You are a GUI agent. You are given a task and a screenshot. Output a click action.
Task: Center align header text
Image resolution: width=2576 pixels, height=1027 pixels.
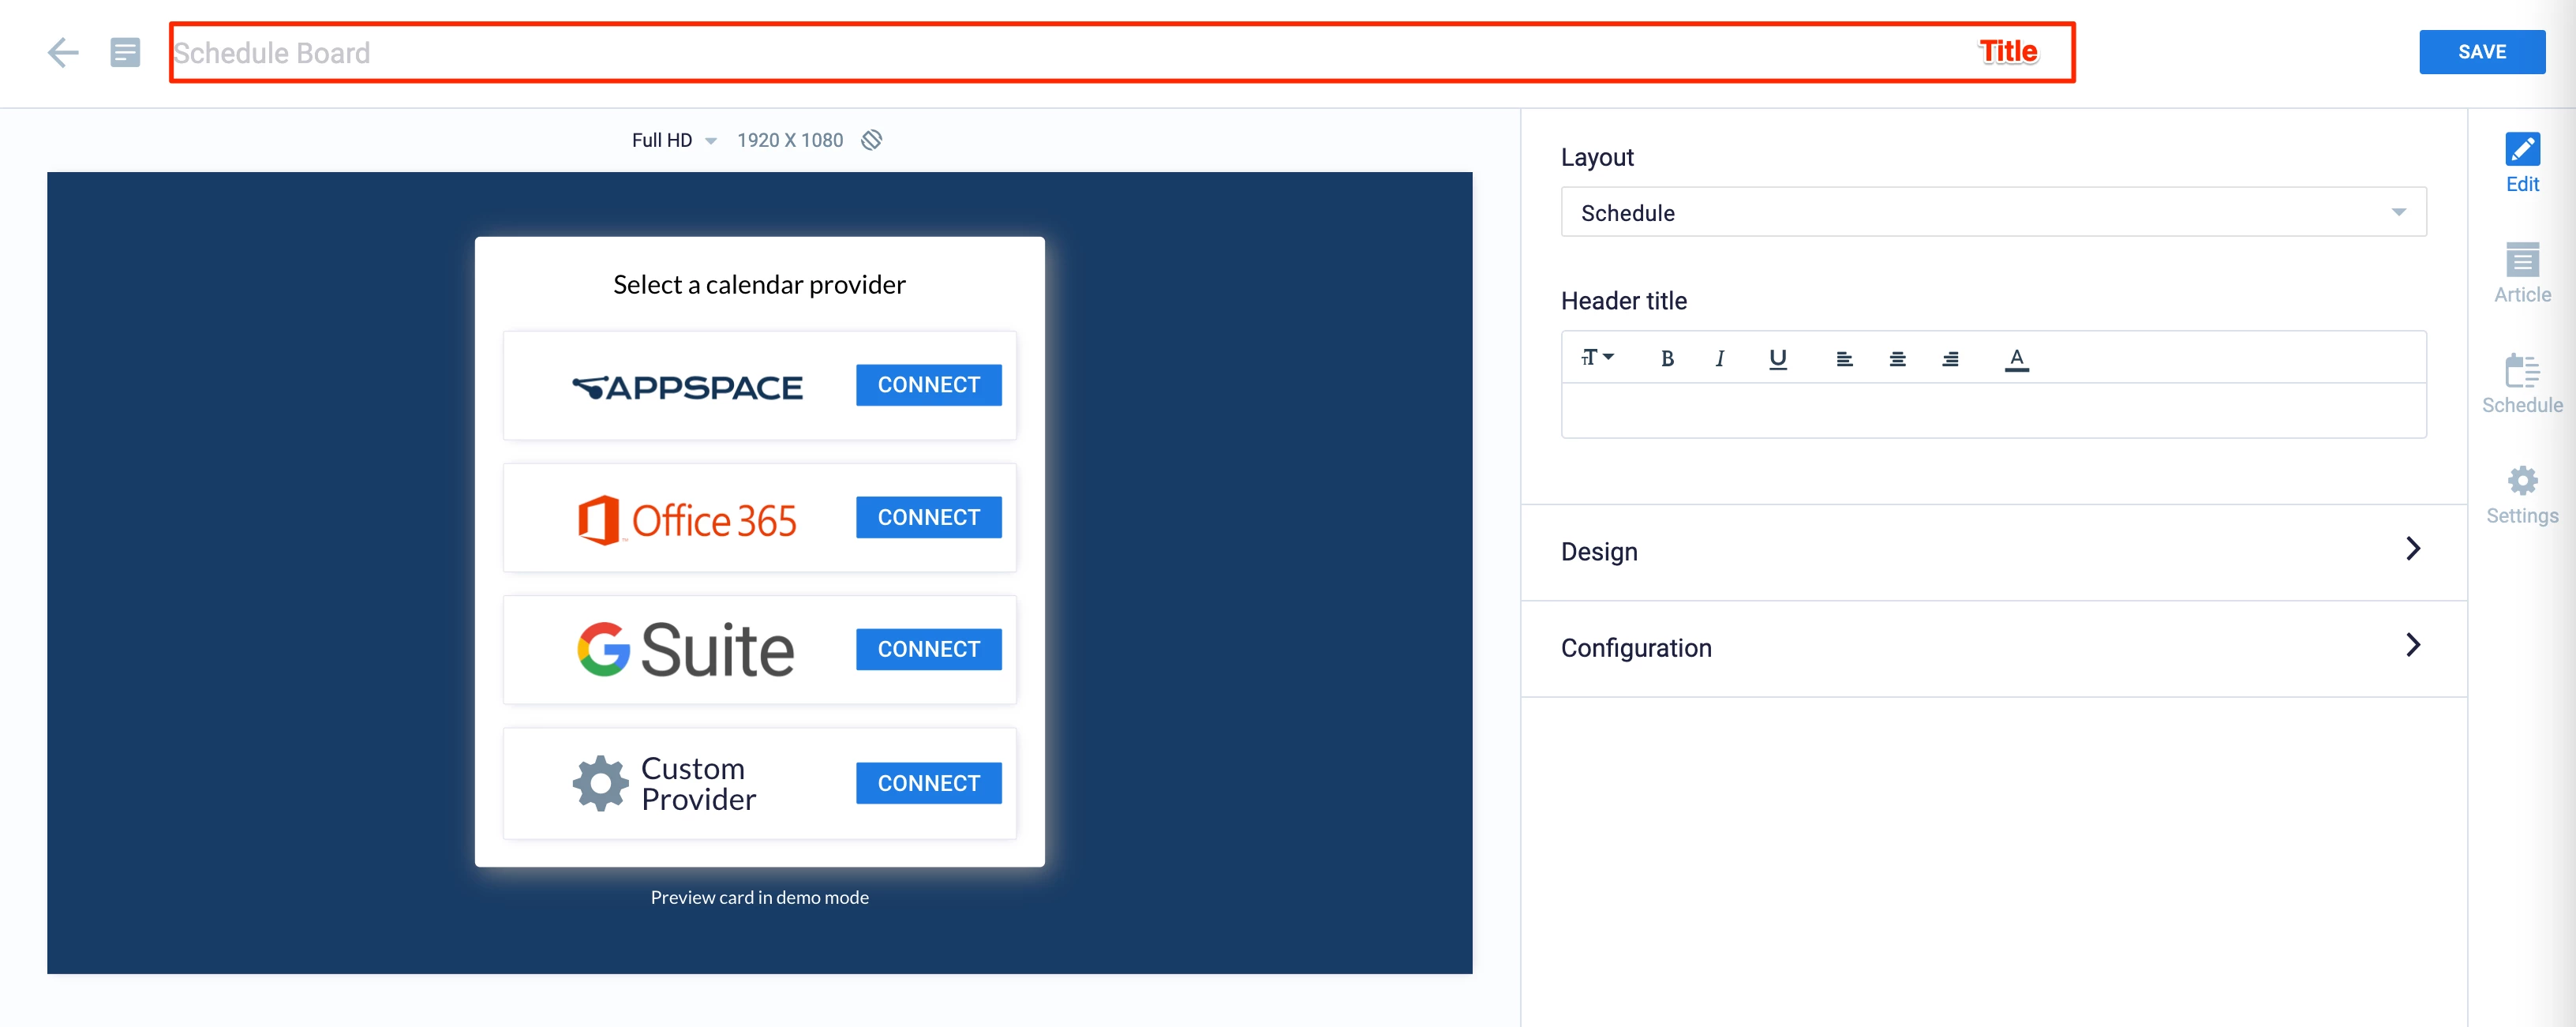(x=1897, y=359)
